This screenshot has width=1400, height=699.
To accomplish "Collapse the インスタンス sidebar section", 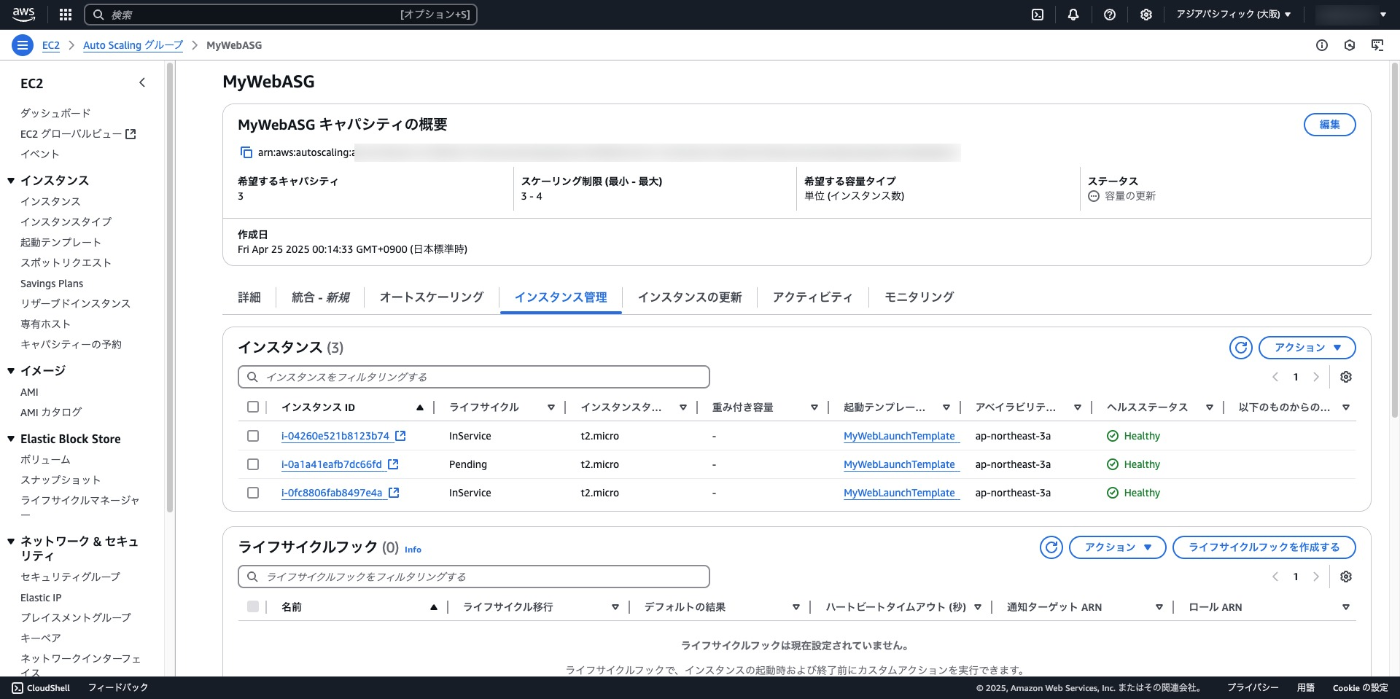I will (11, 181).
